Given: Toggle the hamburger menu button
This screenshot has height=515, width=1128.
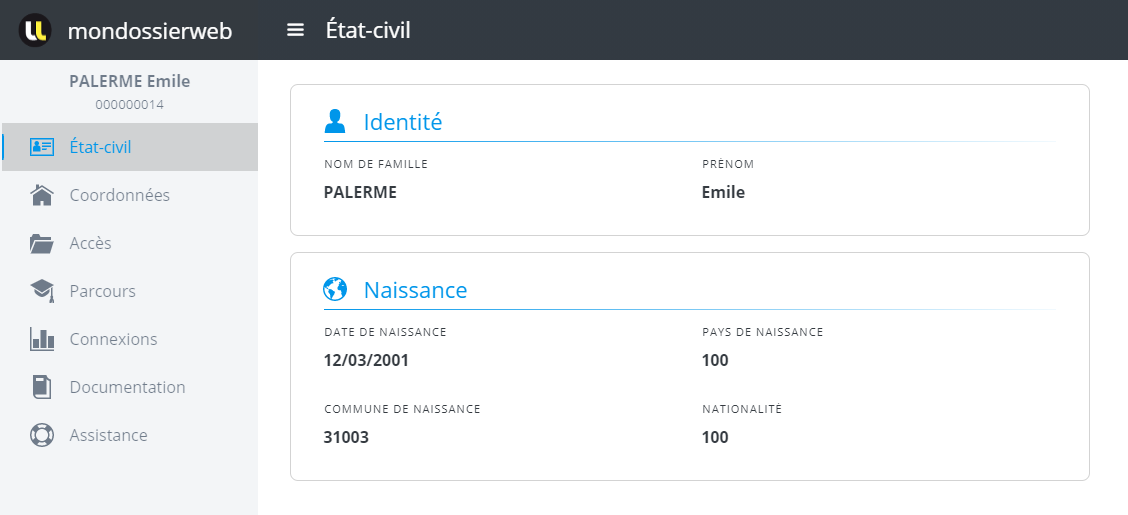Looking at the screenshot, I should point(295,30).
